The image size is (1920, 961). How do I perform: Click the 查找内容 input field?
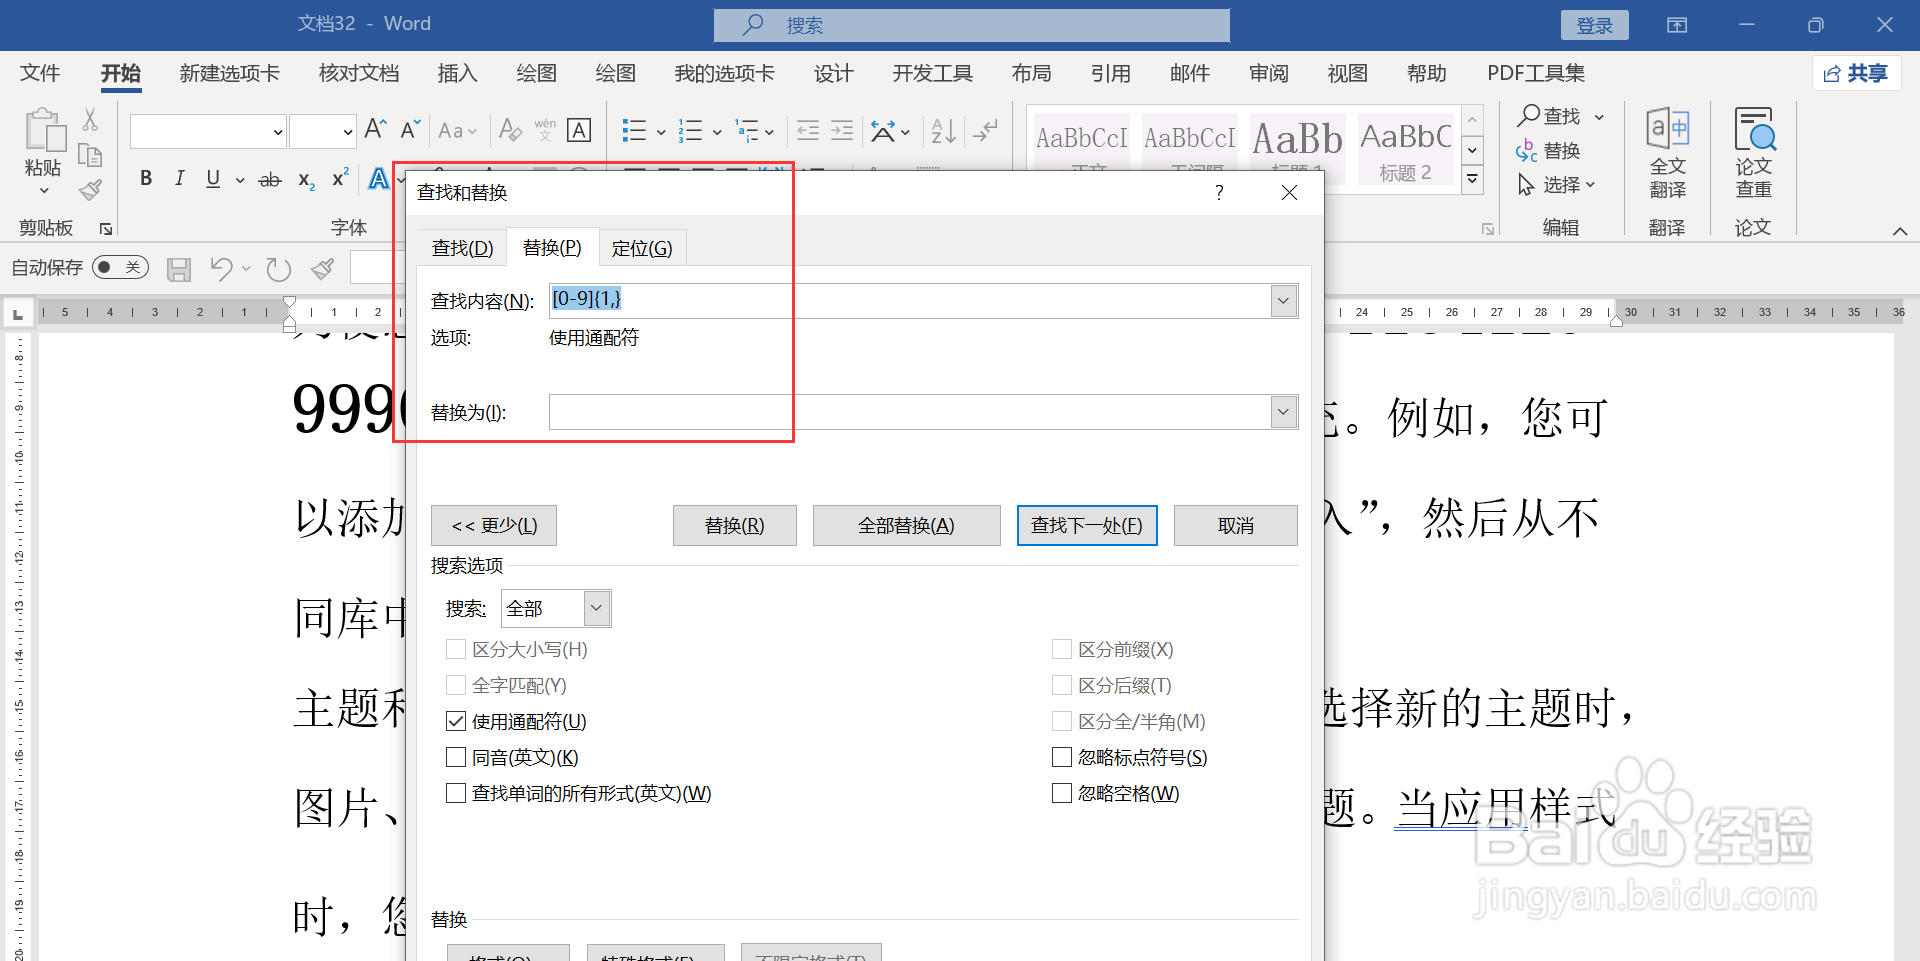click(910, 301)
